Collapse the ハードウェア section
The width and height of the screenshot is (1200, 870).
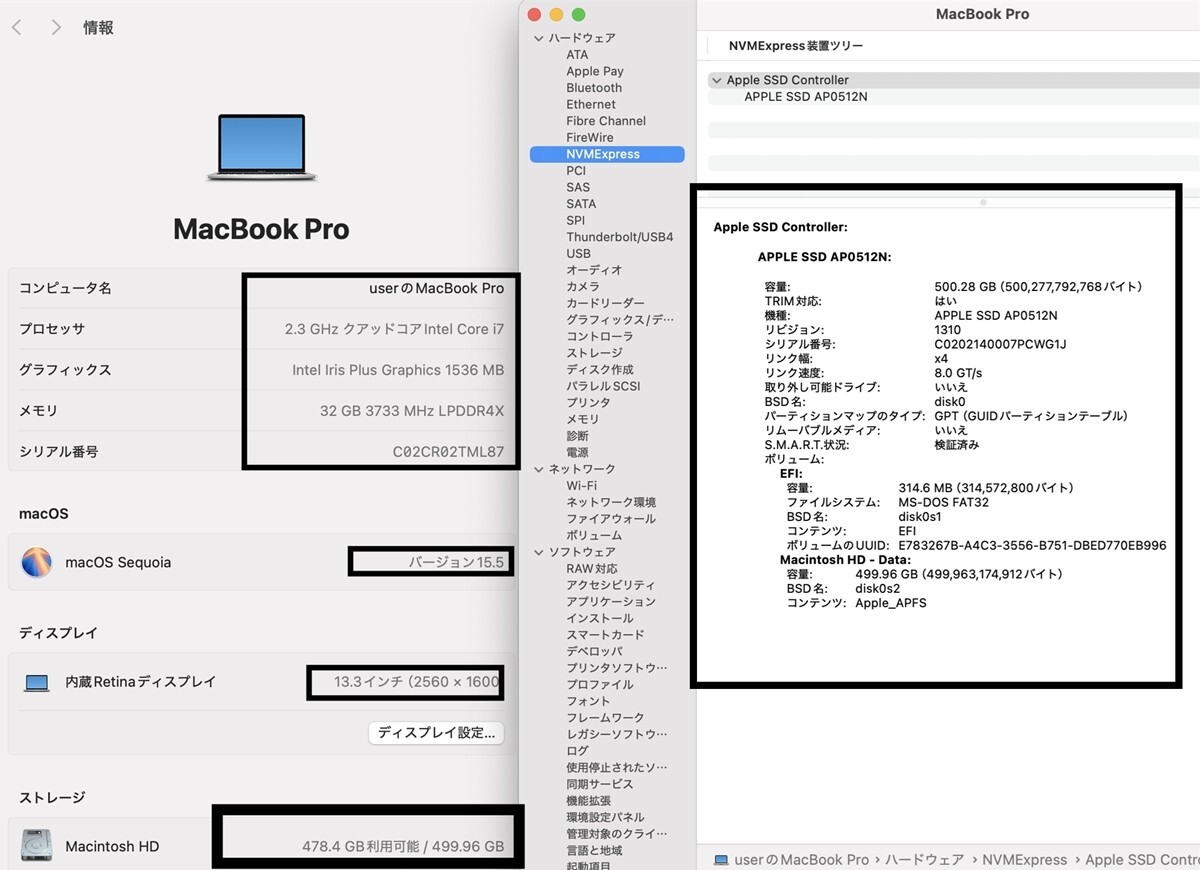539,38
